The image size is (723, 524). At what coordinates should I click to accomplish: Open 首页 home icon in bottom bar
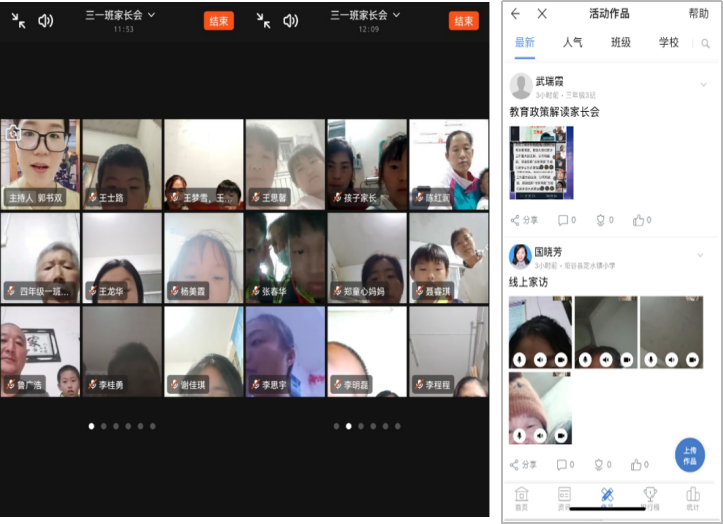pos(521,497)
